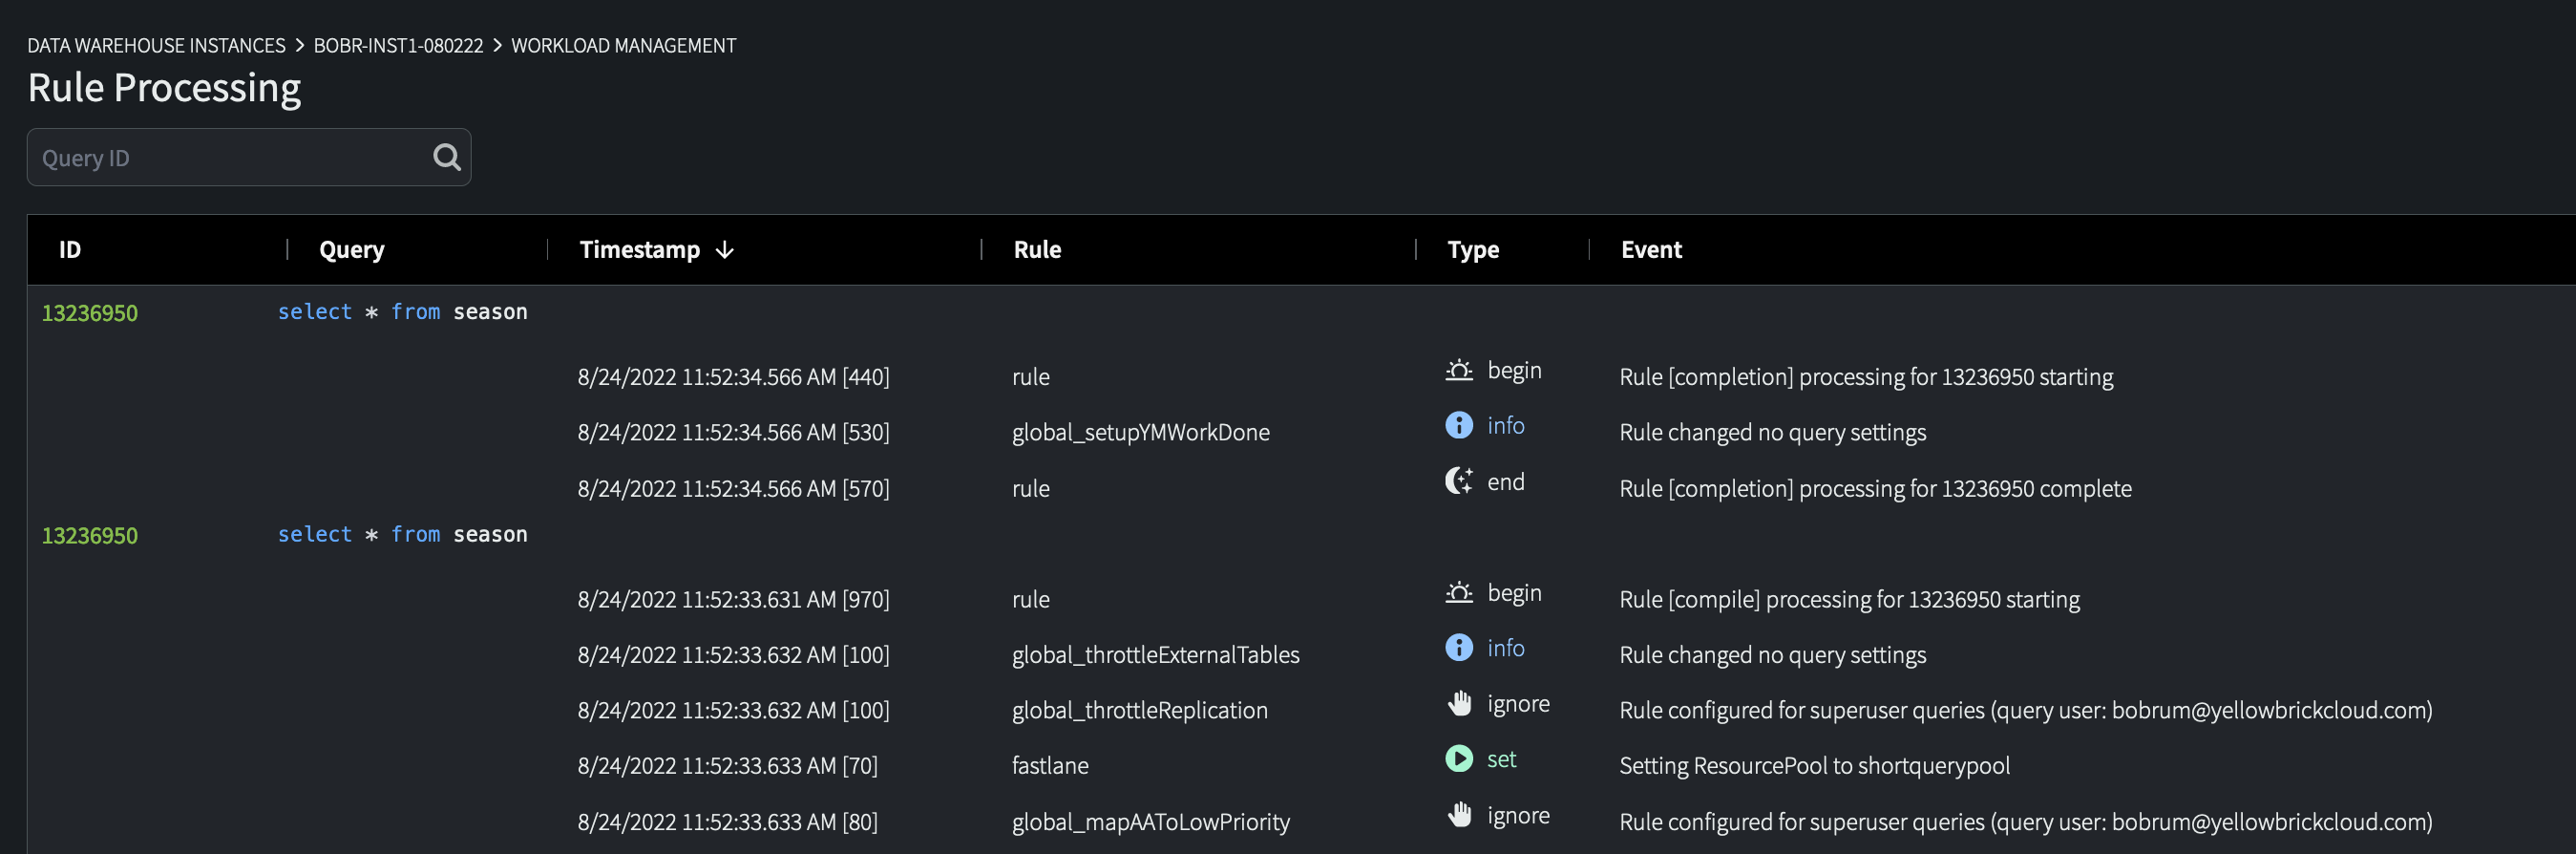The height and width of the screenshot is (854, 2576).
Task: Open Data Warehouse Instances breadcrumb
Action: [156, 46]
